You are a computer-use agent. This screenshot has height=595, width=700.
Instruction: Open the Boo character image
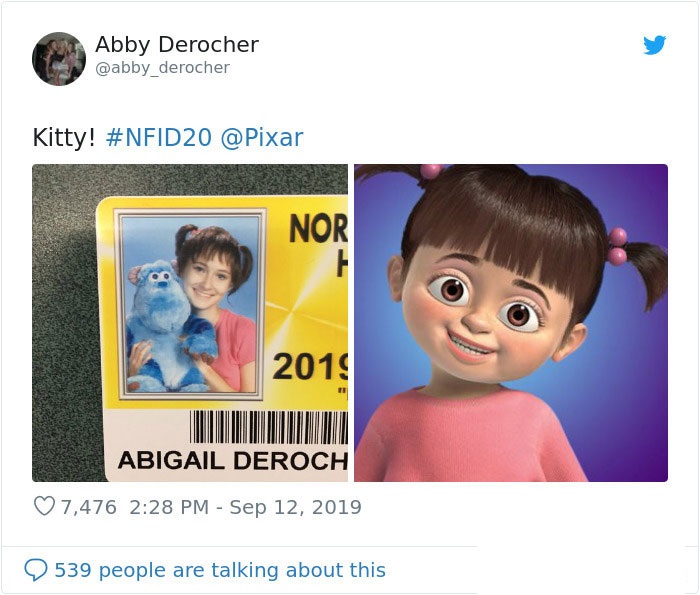[511, 323]
